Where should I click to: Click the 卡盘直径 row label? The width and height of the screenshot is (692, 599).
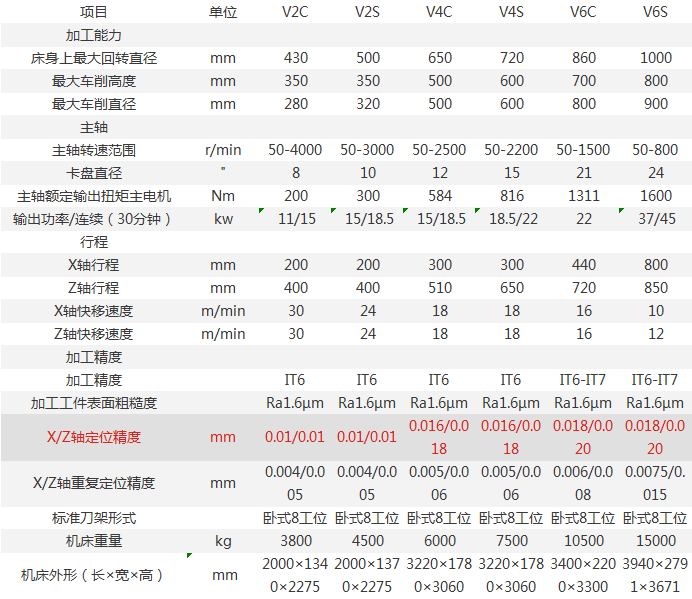[93, 173]
